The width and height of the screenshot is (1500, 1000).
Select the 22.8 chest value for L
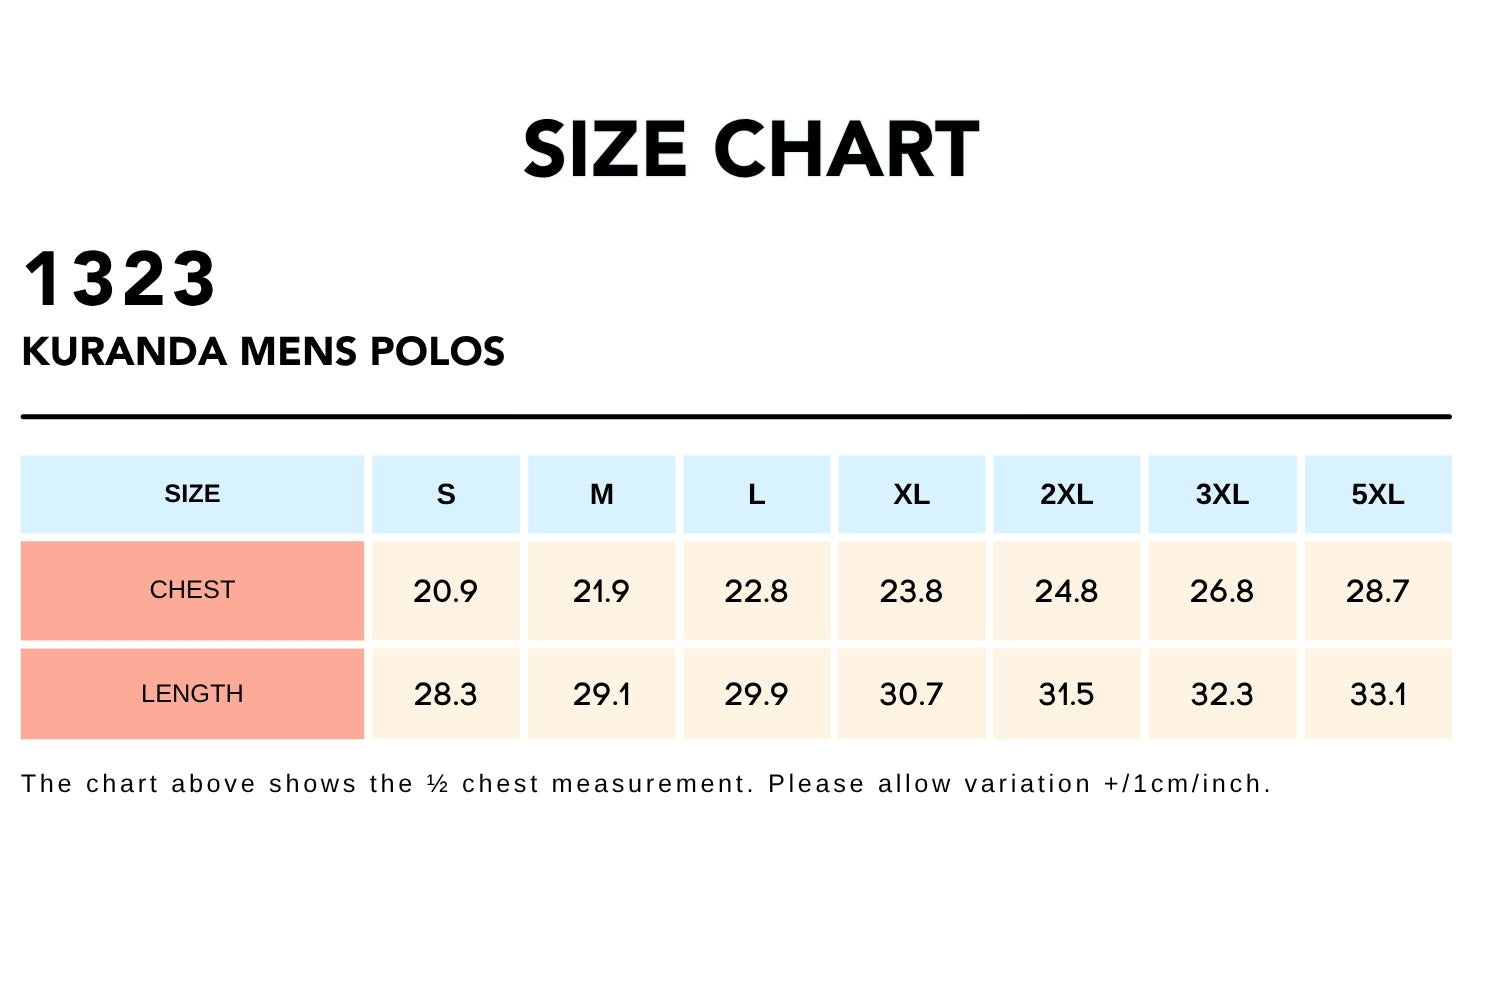point(756,591)
